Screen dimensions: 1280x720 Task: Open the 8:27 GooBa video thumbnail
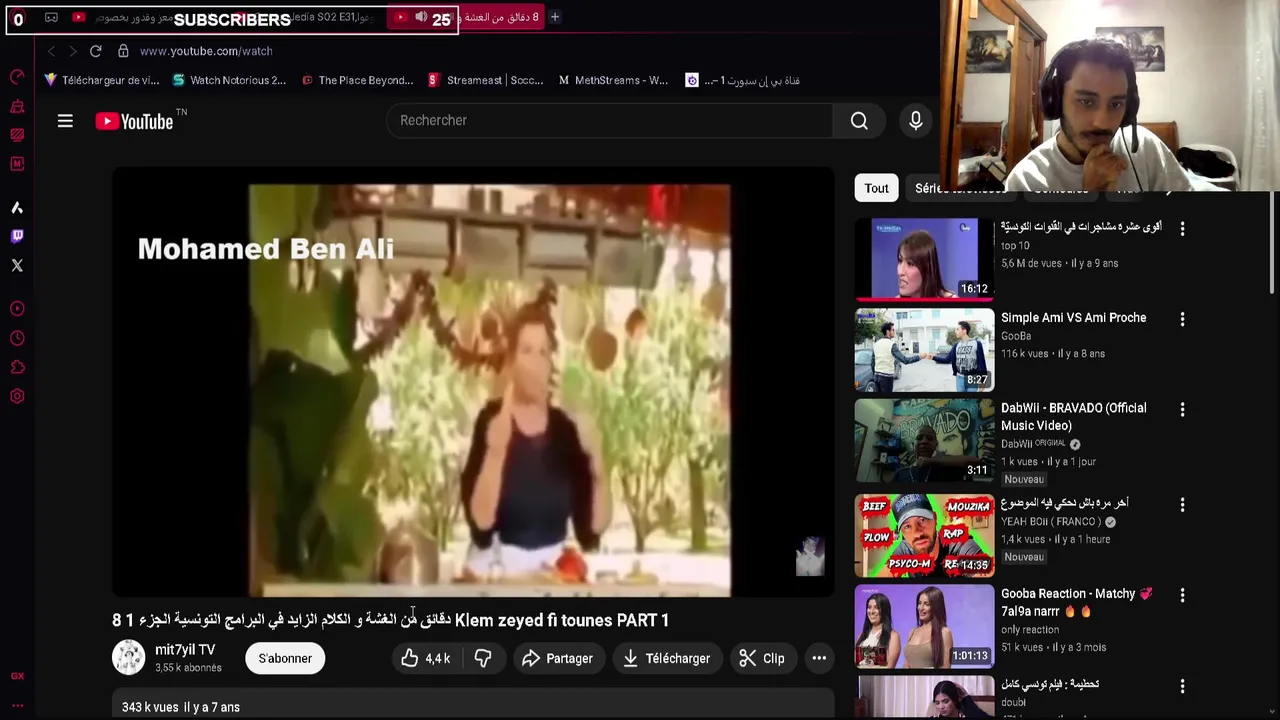pos(924,350)
